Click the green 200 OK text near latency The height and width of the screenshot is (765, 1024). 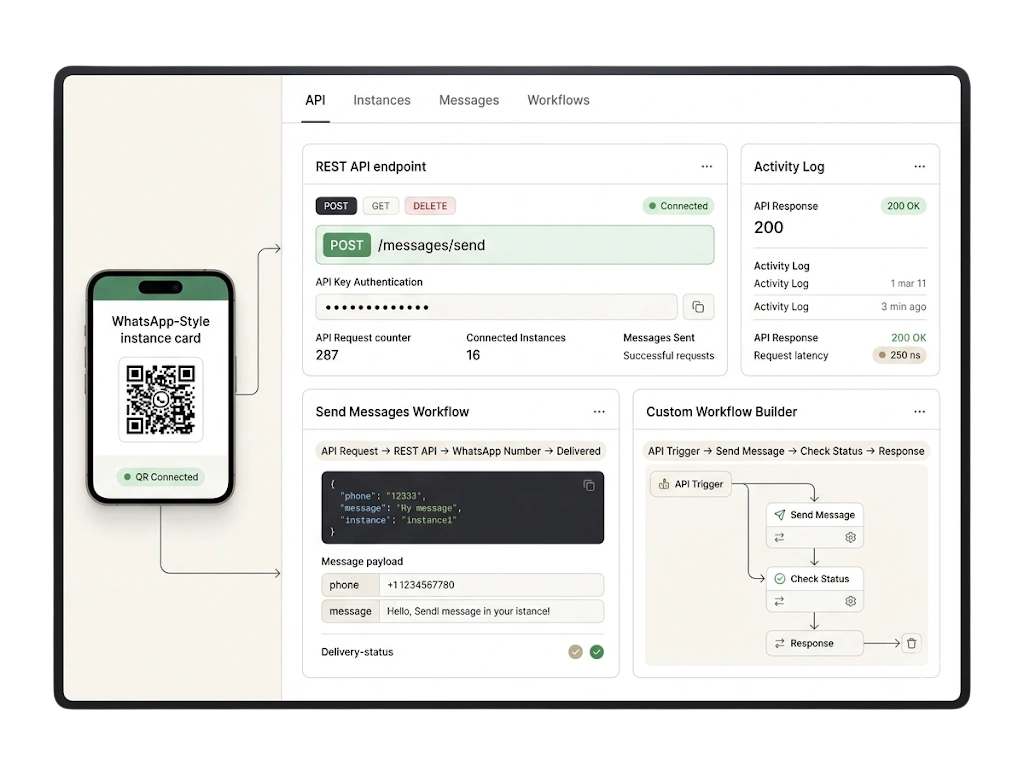(908, 338)
